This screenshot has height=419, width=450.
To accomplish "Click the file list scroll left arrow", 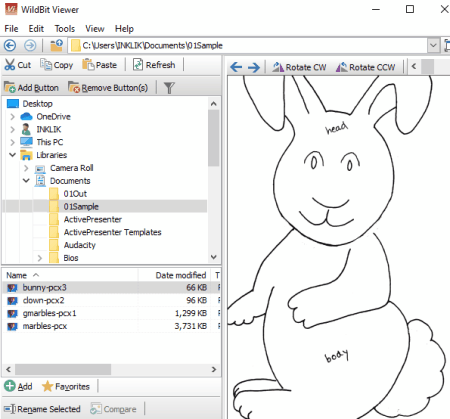I will [x=8, y=369].
